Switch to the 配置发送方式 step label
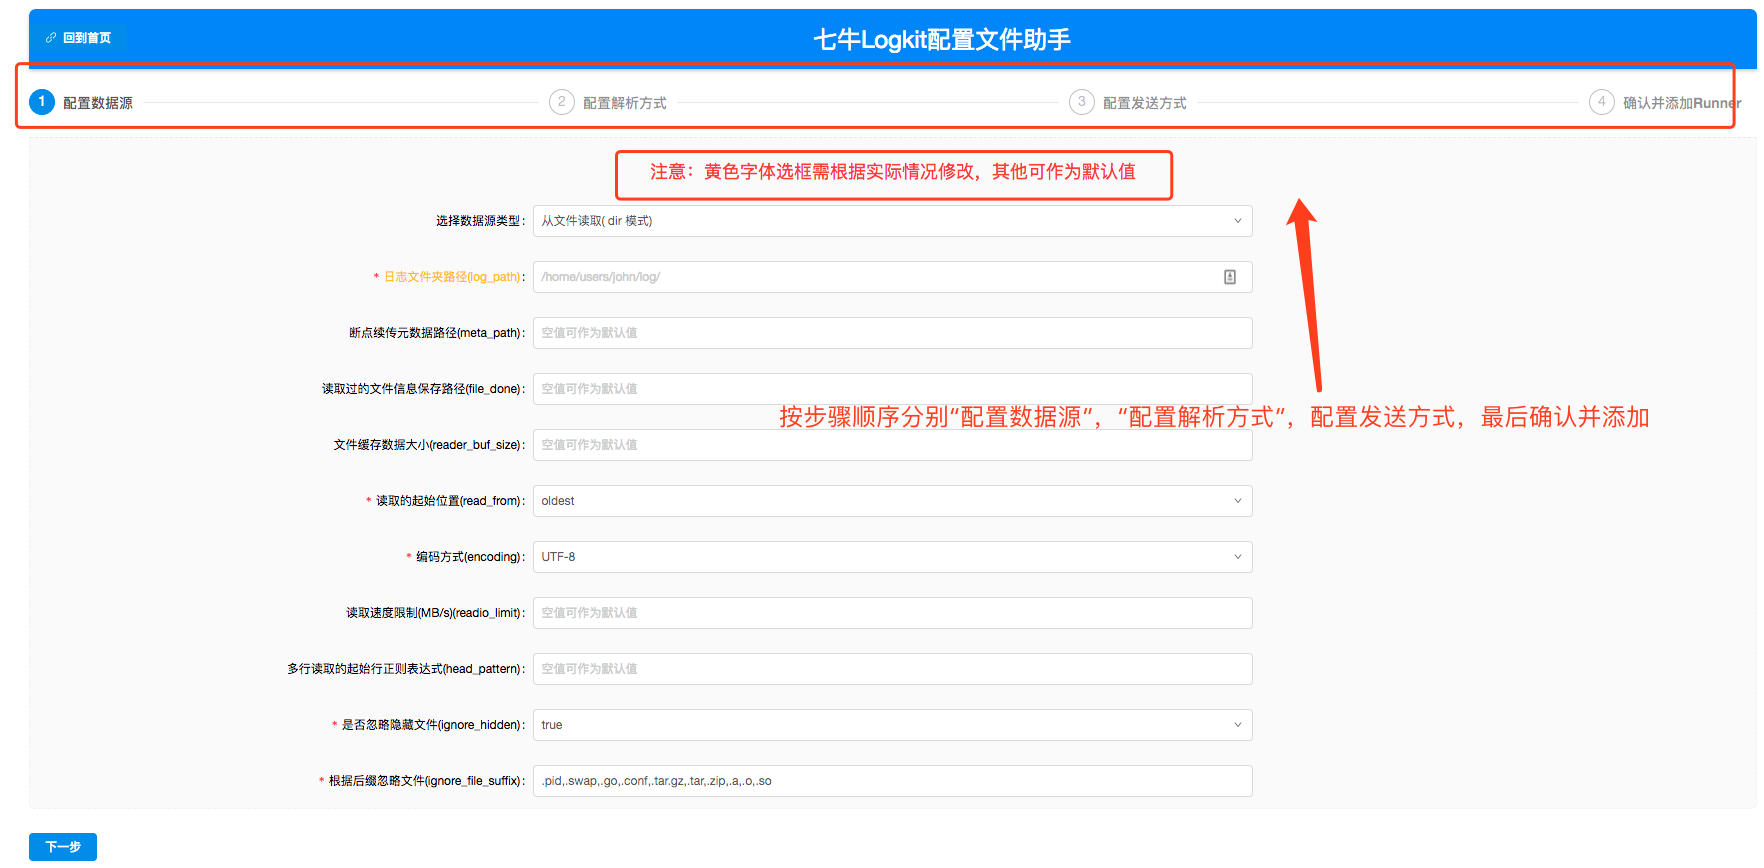Viewport: 1764px width, 868px height. tap(1145, 103)
